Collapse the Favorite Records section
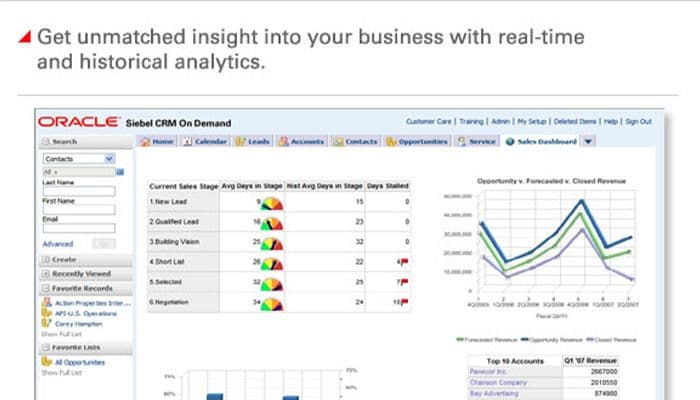The image size is (700, 400). [46, 288]
